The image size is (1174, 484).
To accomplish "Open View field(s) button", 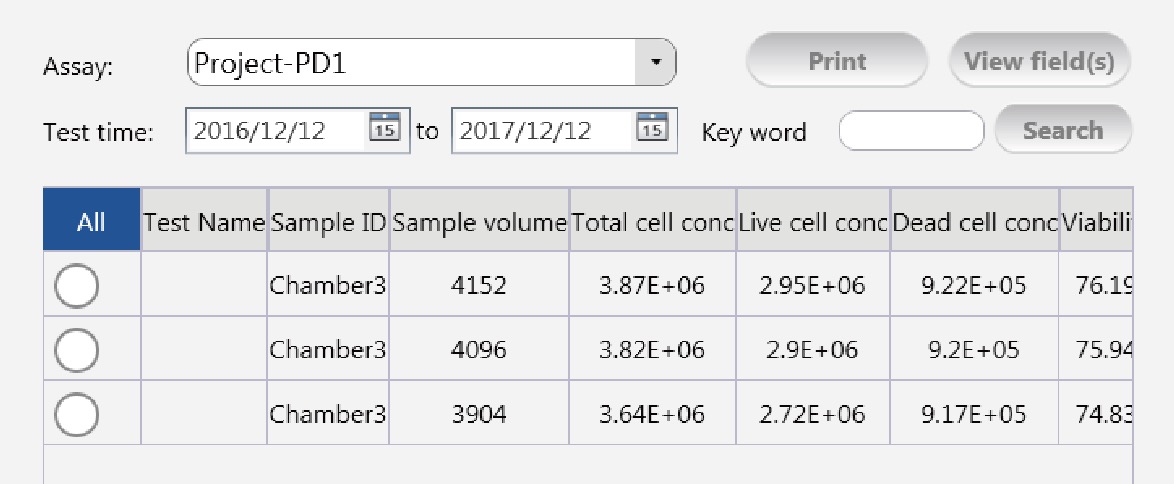I will click(1039, 61).
